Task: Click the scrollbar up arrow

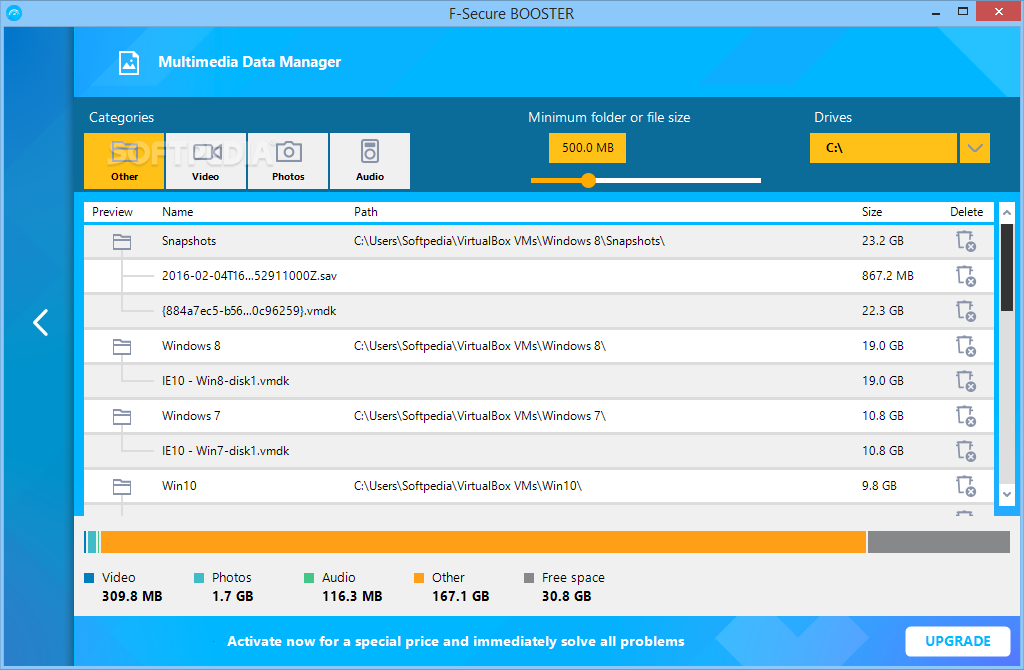Action: click(x=1007, y=213)
